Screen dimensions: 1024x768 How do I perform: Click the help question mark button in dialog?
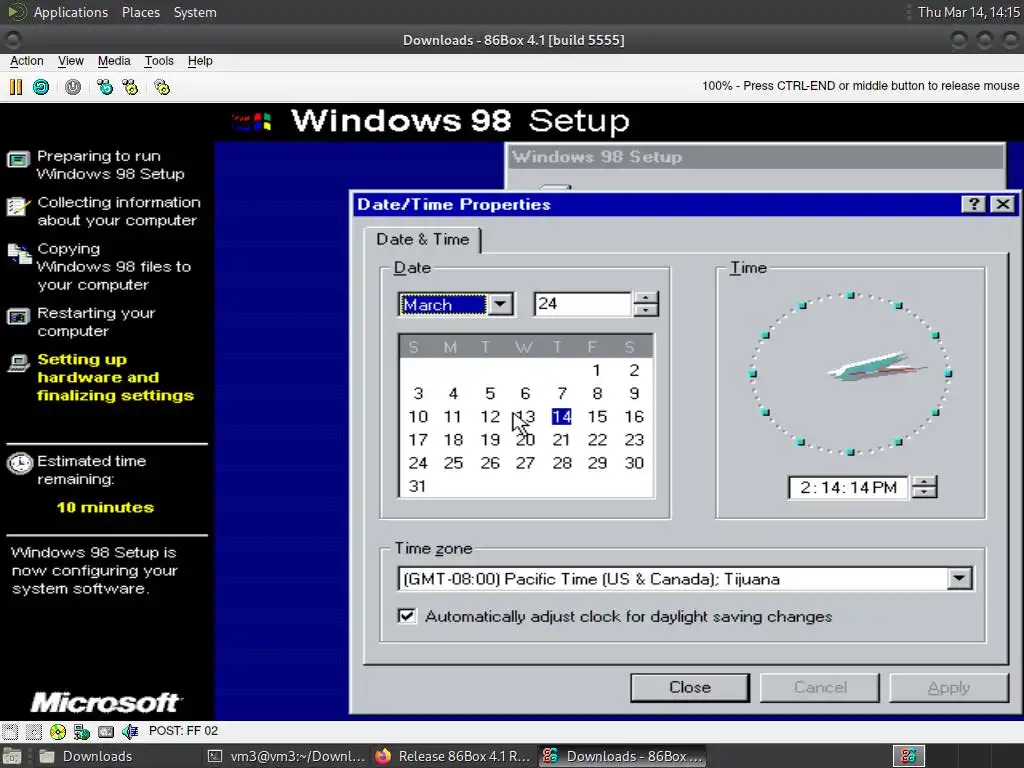[973, 204]
